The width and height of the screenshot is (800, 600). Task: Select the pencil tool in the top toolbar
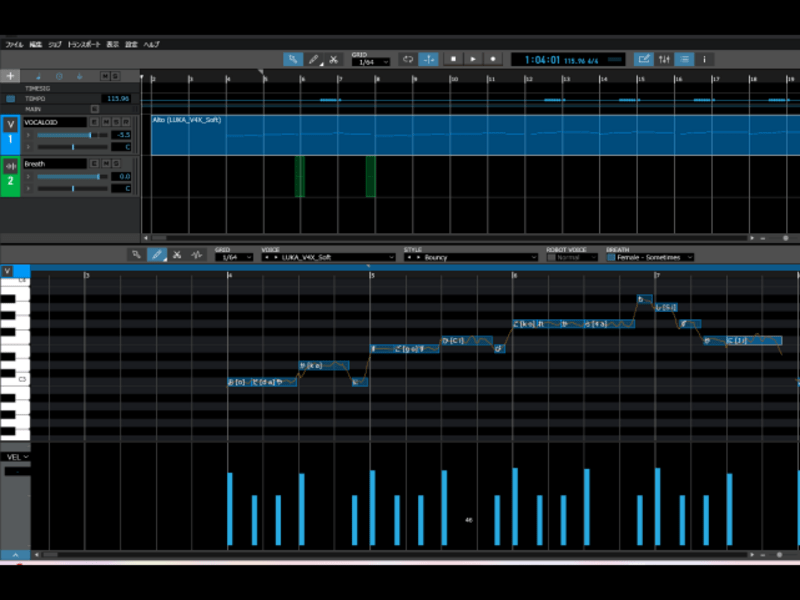pos(314,59)
